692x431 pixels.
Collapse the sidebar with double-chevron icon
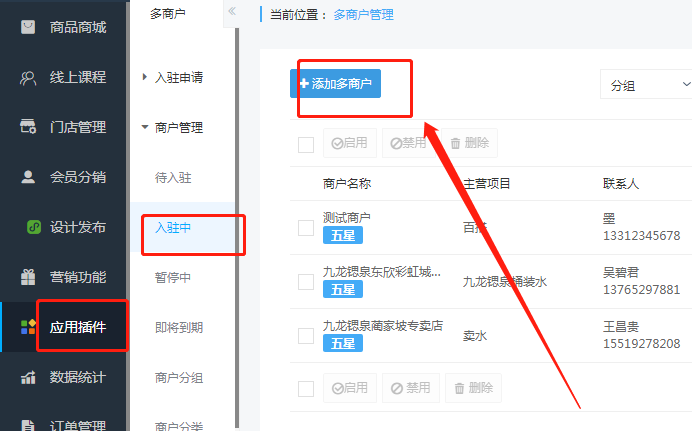click(x=232, y=11)
